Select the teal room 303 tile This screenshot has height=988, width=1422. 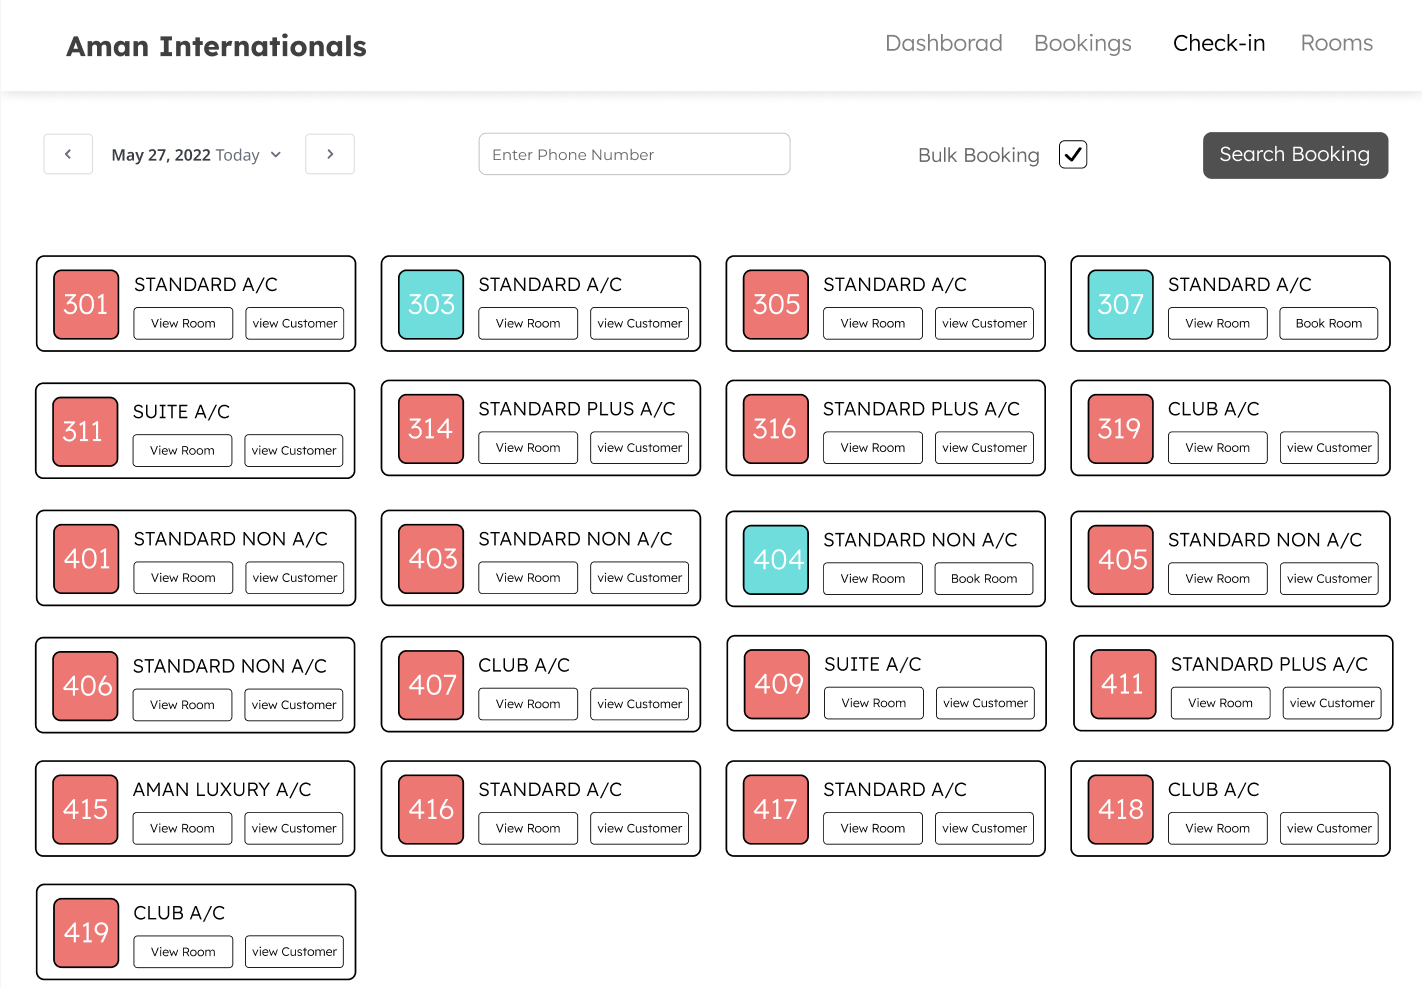point(431,304)
